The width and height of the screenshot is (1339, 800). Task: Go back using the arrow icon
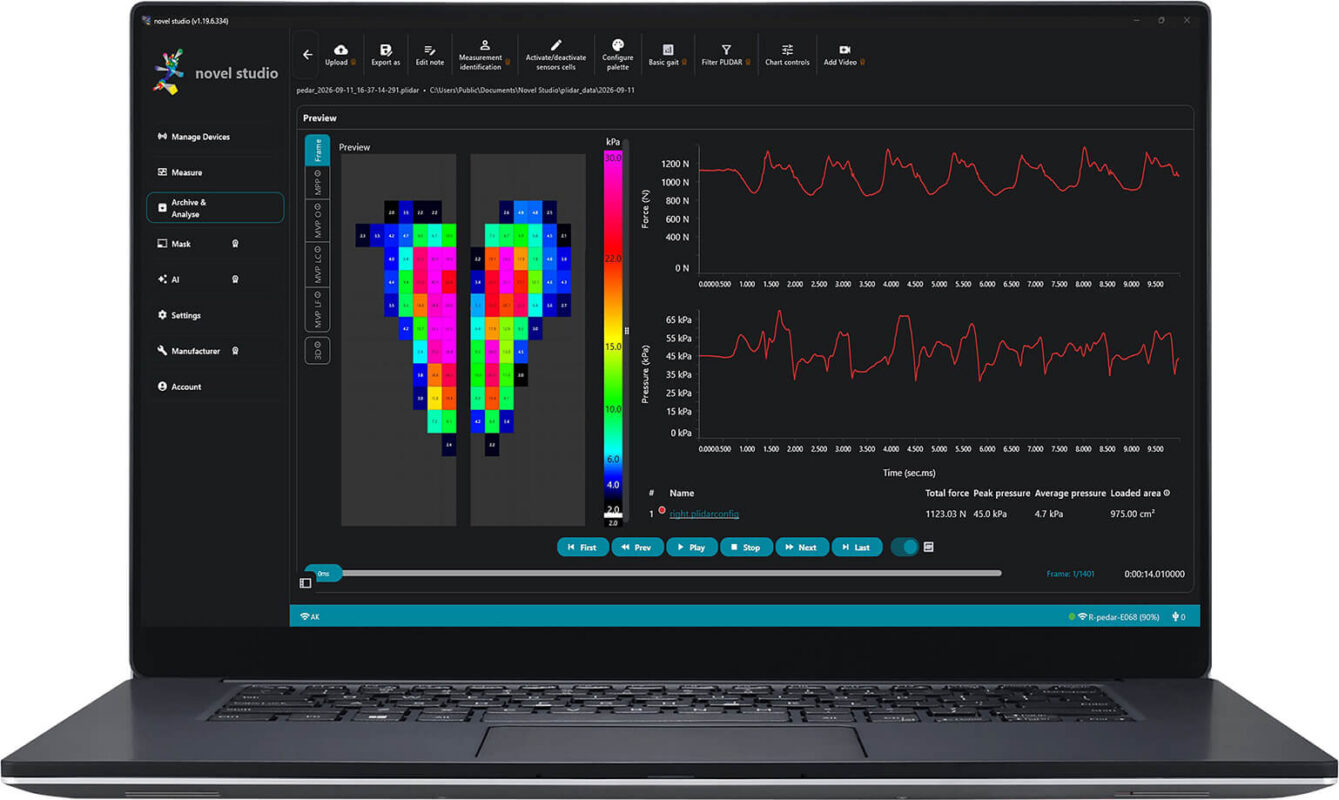click(x=307, y=55)
